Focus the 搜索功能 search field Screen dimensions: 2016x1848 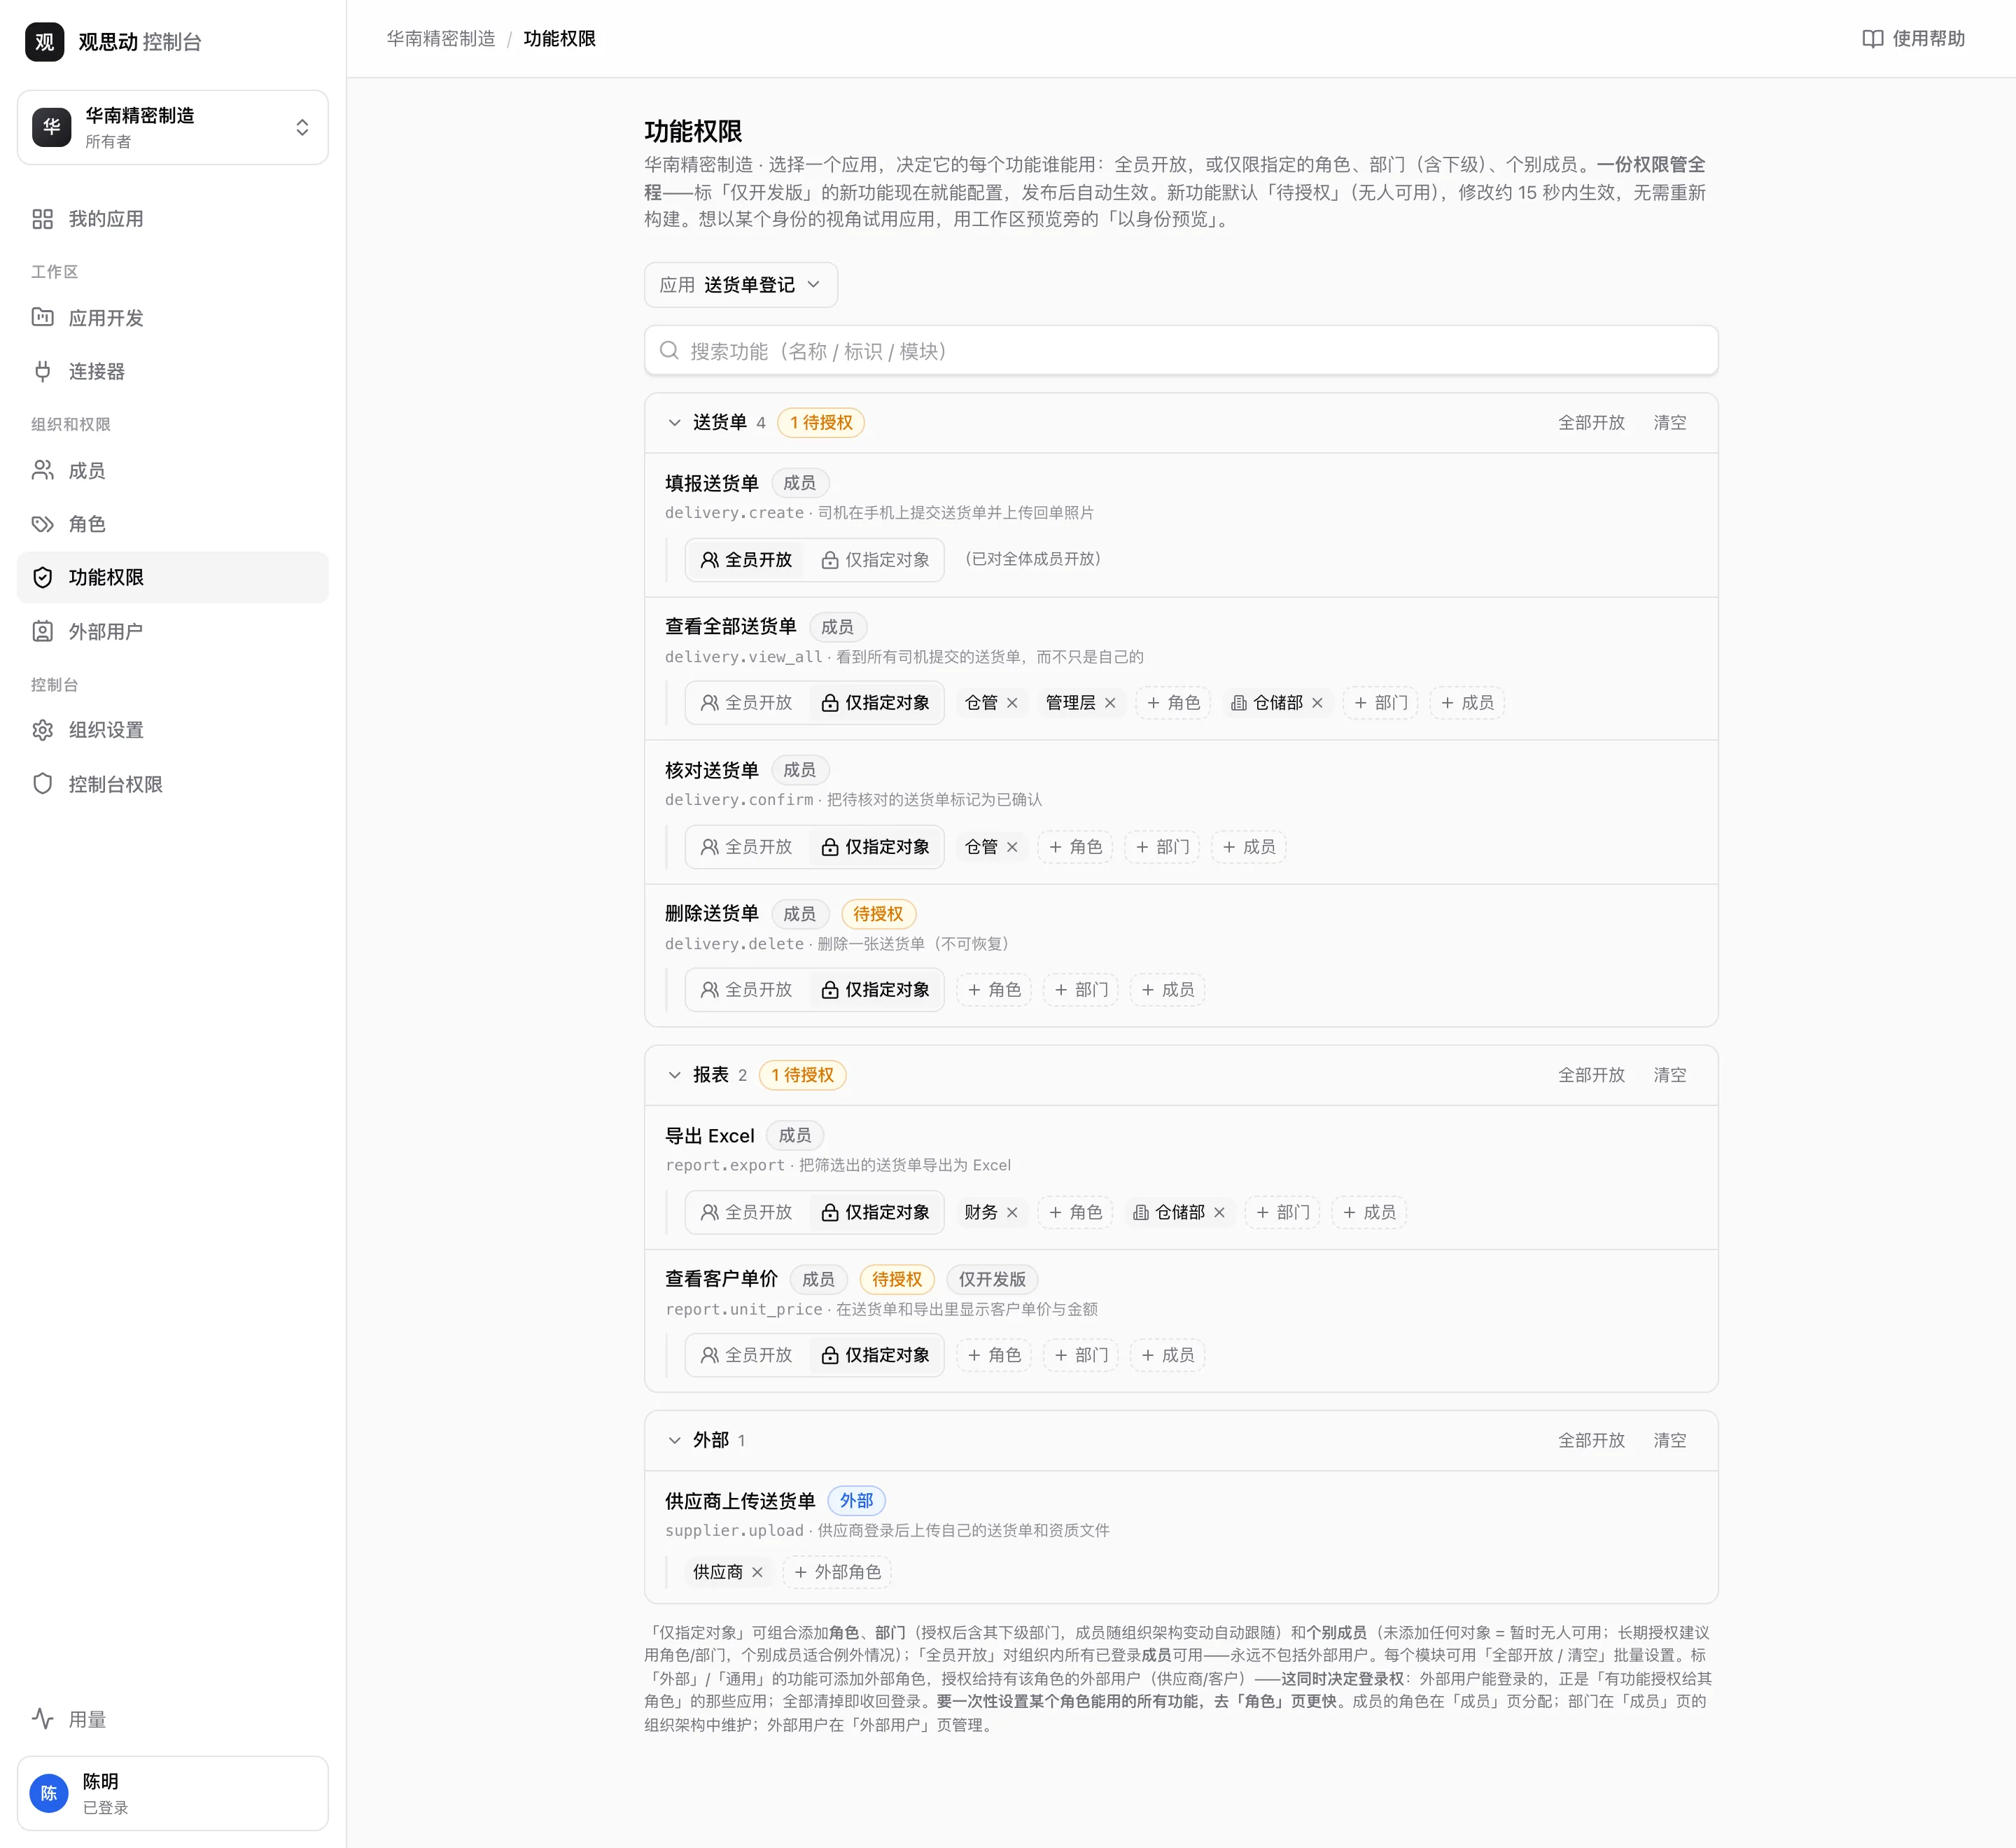point(1181,351)
